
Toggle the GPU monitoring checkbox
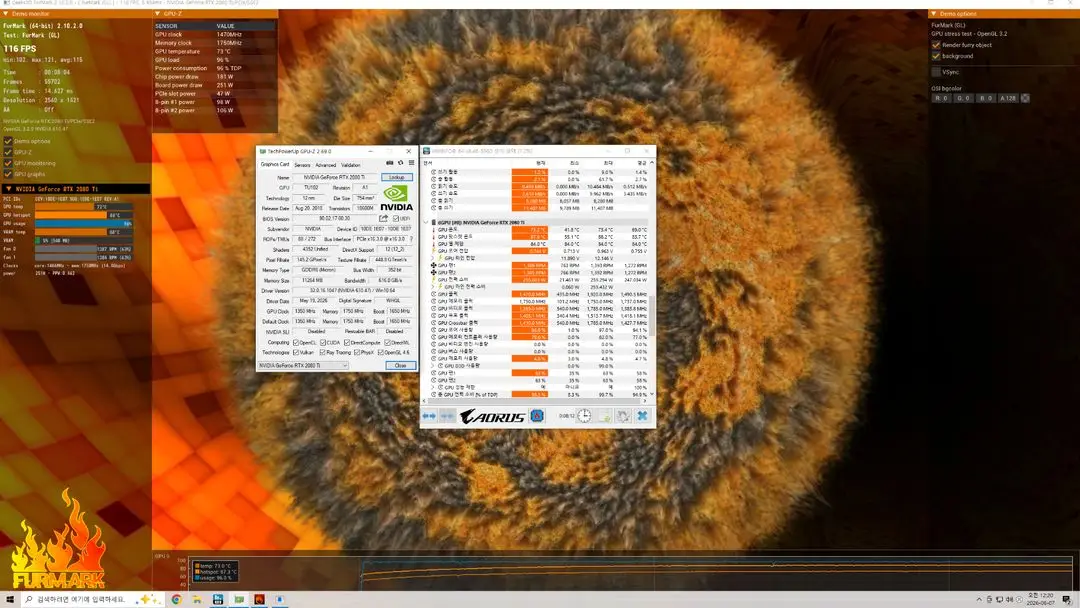[8, 163]
